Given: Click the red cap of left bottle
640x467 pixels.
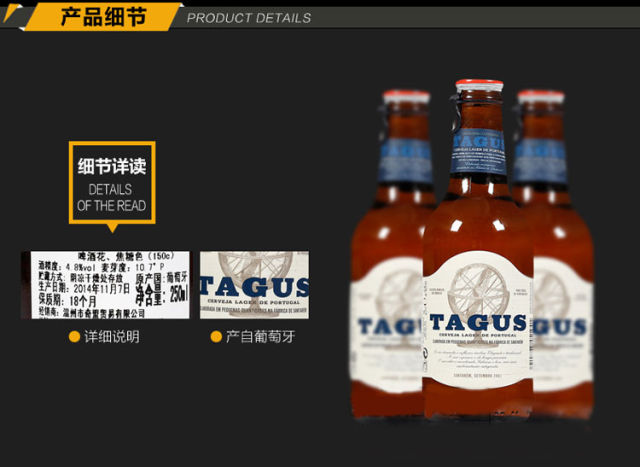Looking at the screenshot, I should tap(404, 97).
